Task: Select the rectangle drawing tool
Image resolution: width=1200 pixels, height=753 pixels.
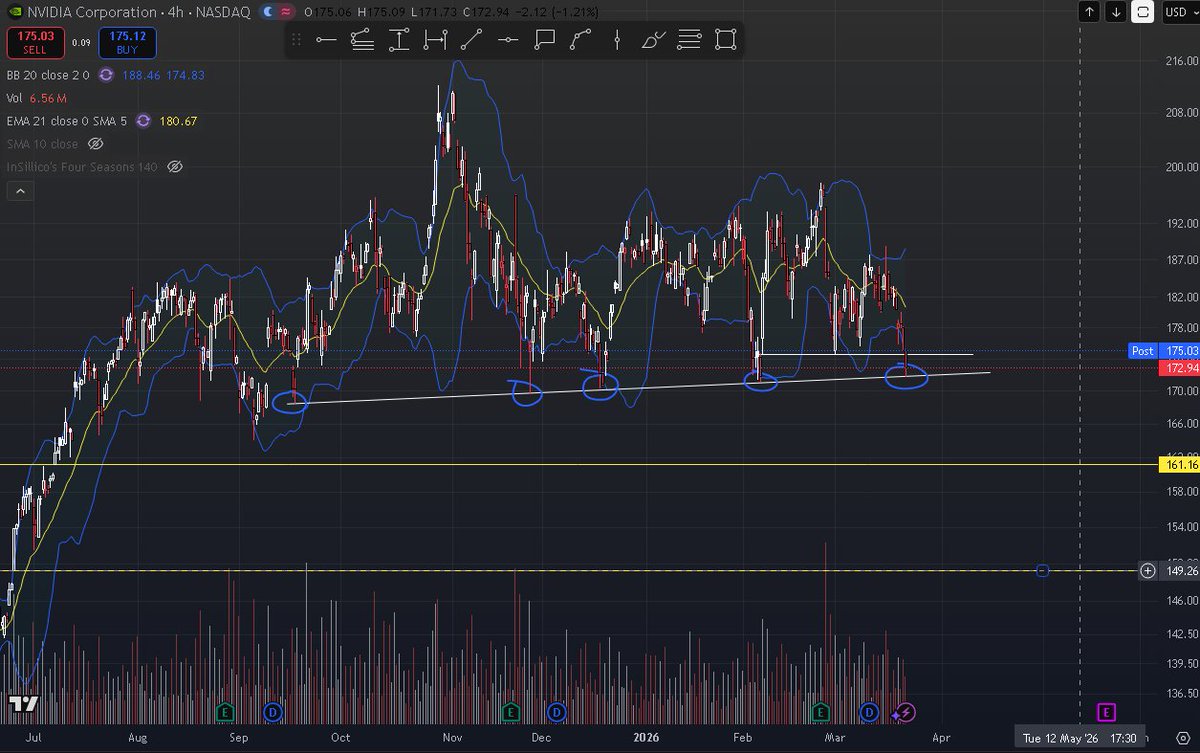Action: coord(725,40)
